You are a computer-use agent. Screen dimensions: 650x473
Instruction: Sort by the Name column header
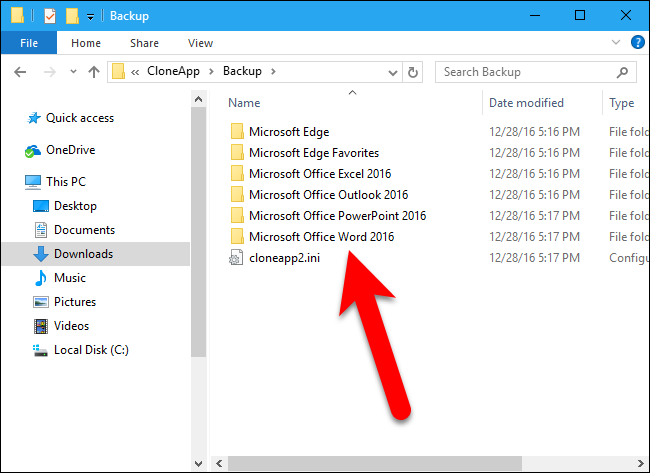pyautogui.click(x=244, y=103)
